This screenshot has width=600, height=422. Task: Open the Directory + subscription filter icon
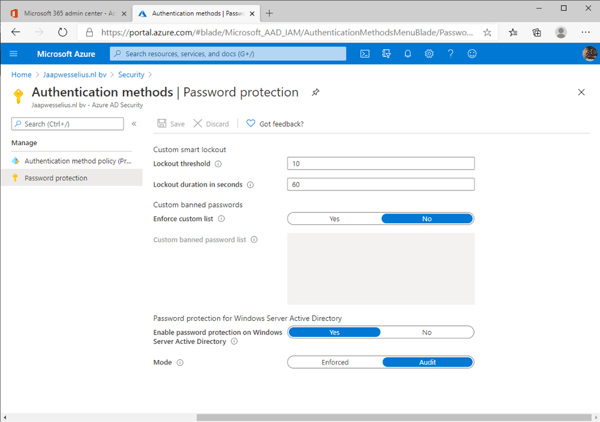[386, 54]
